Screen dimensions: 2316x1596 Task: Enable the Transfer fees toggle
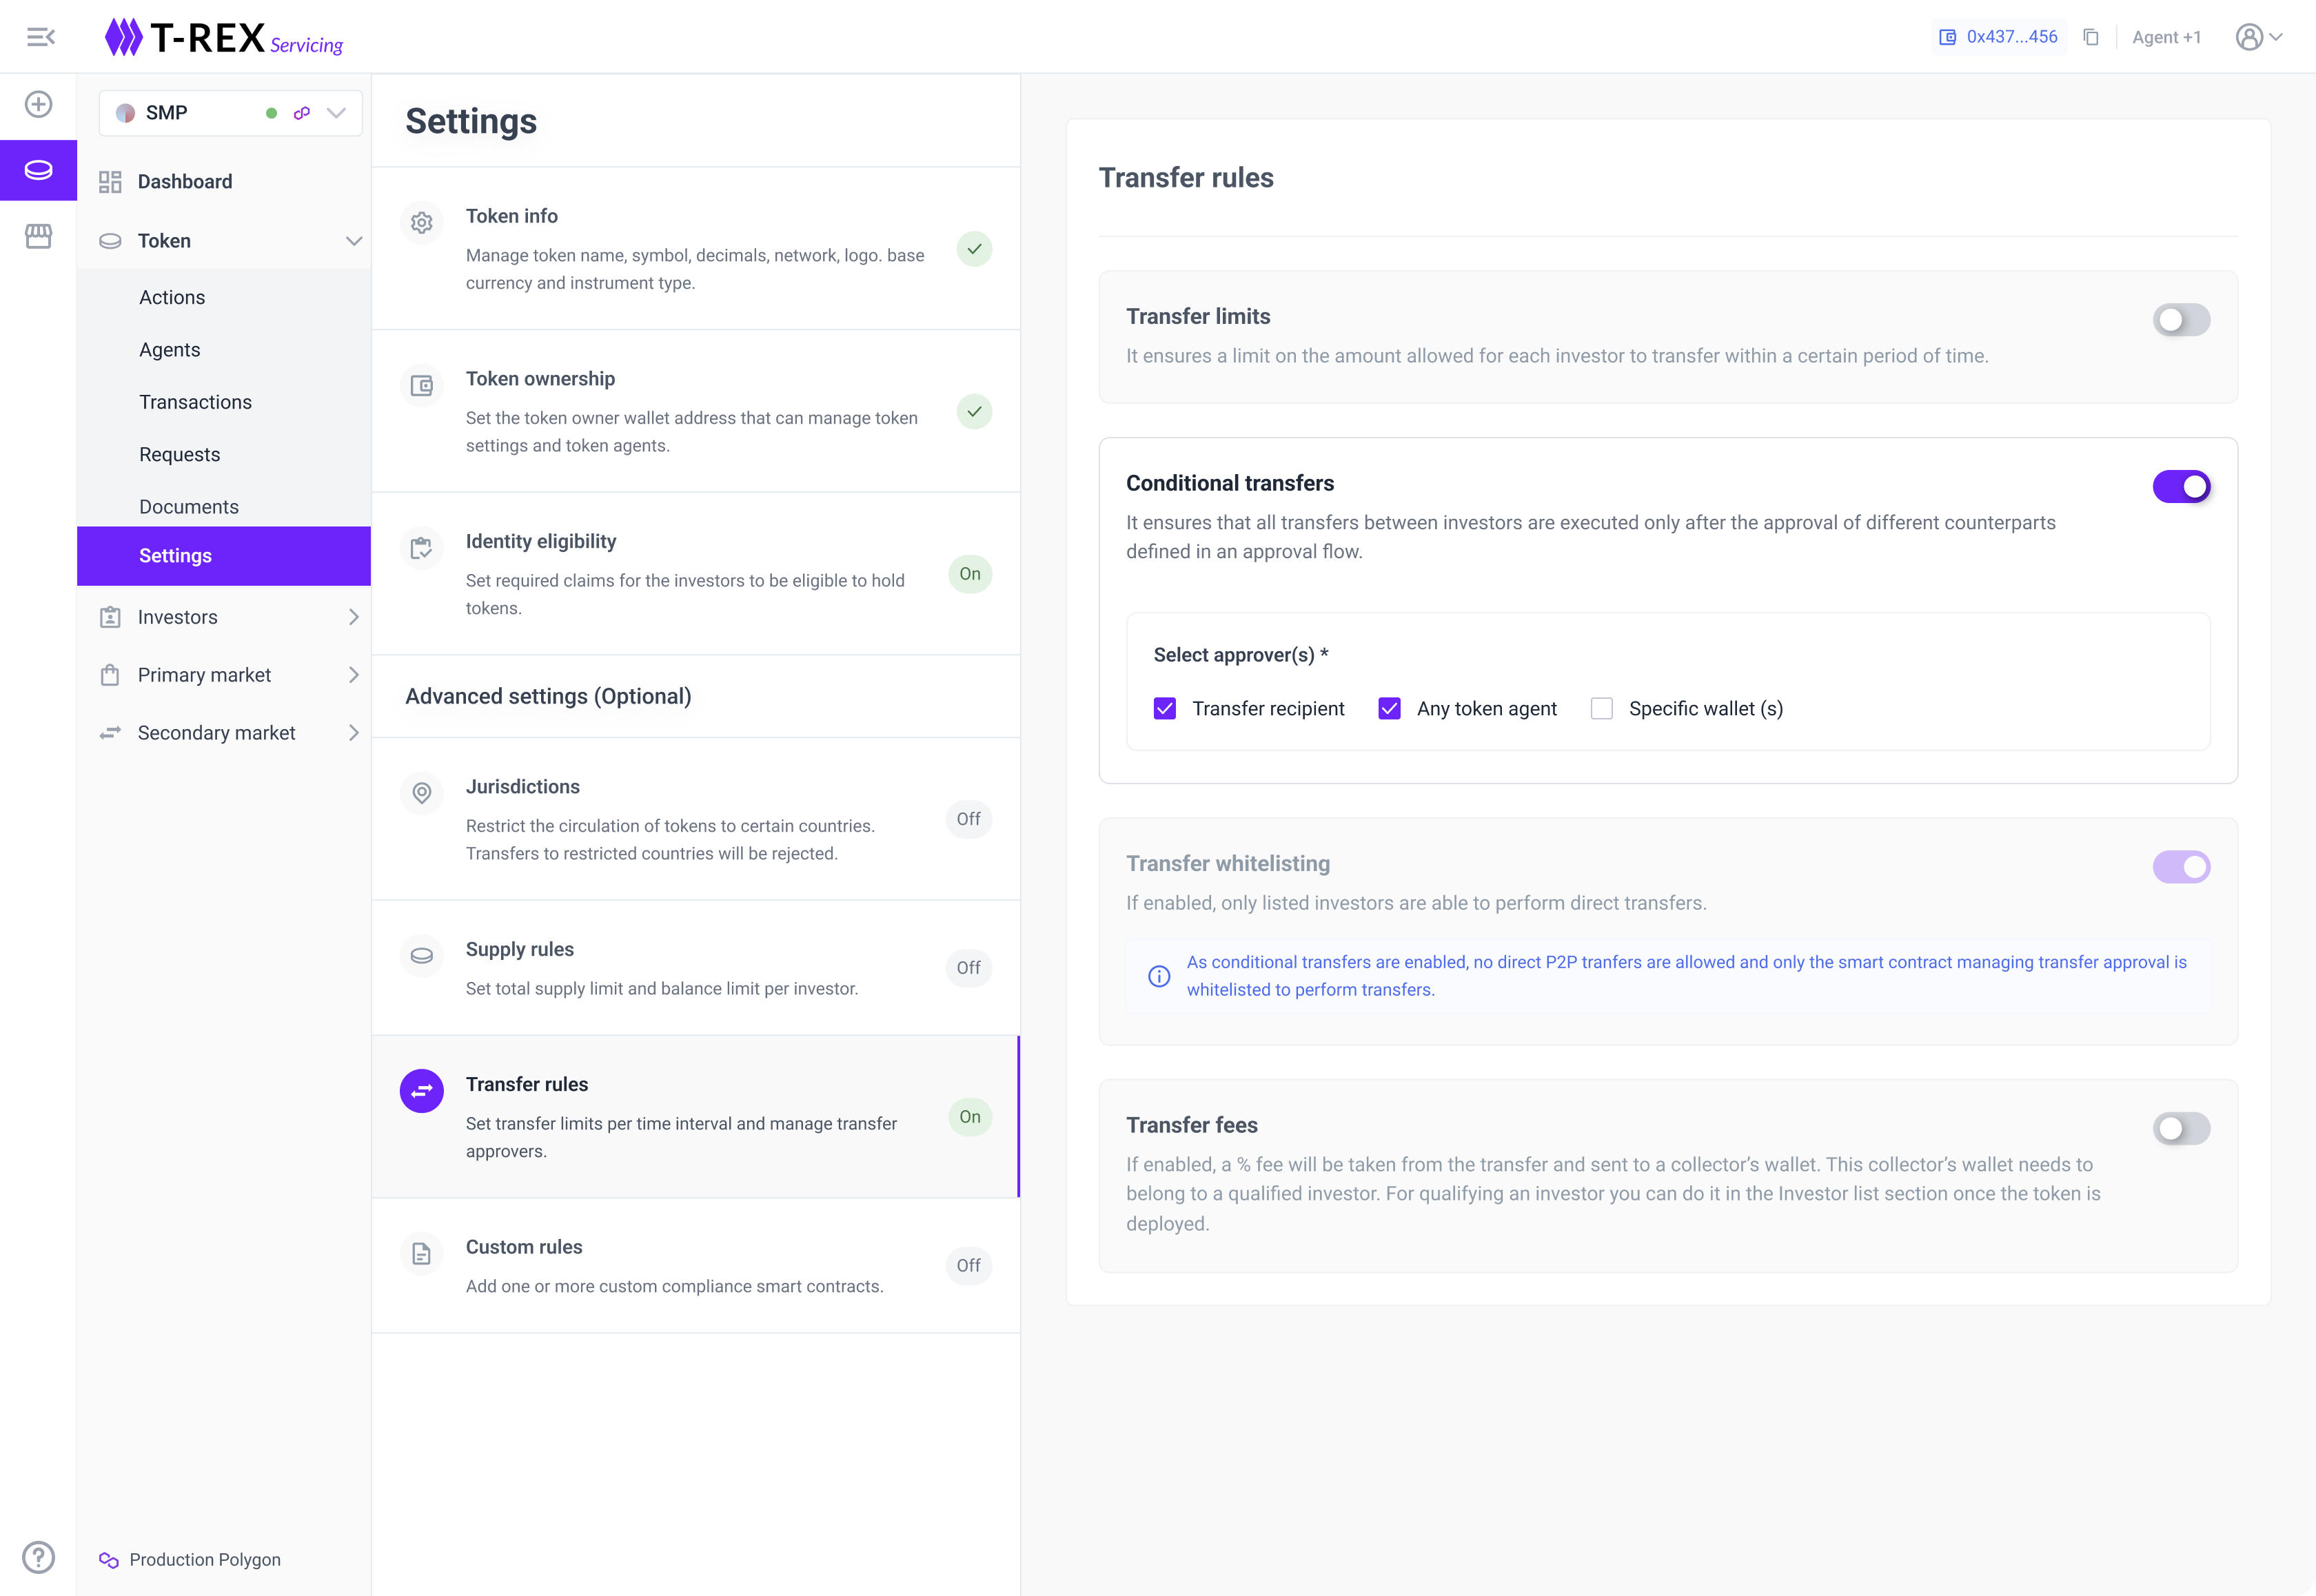[x=2181, y=1129]
